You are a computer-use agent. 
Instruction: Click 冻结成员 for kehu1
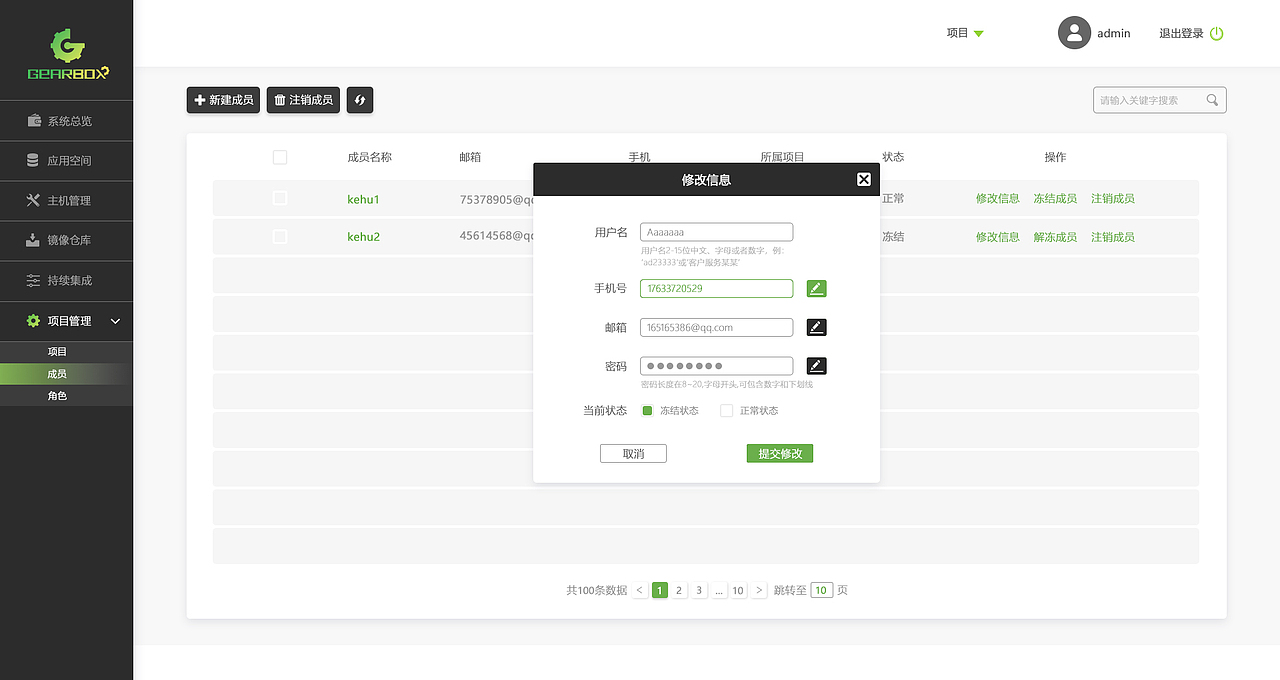pos(1055,199)
